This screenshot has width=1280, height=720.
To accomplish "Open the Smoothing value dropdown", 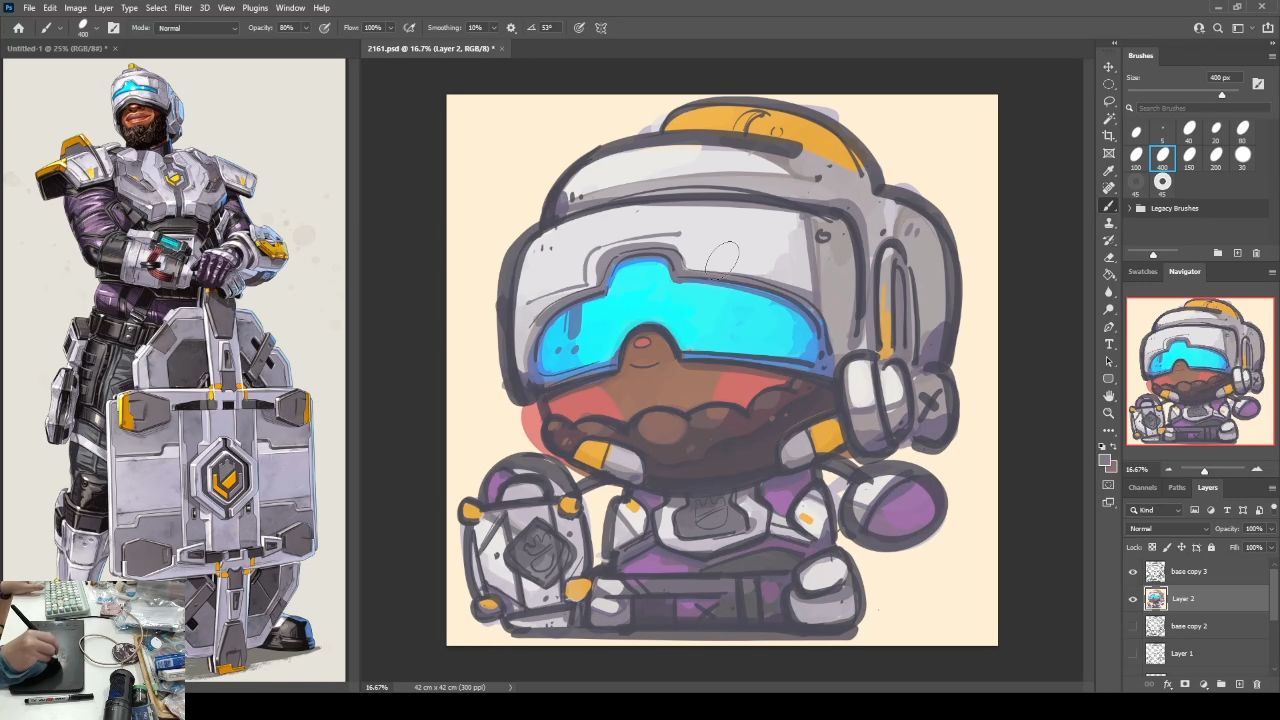I will pyautogui.click(x=493, y=28).
